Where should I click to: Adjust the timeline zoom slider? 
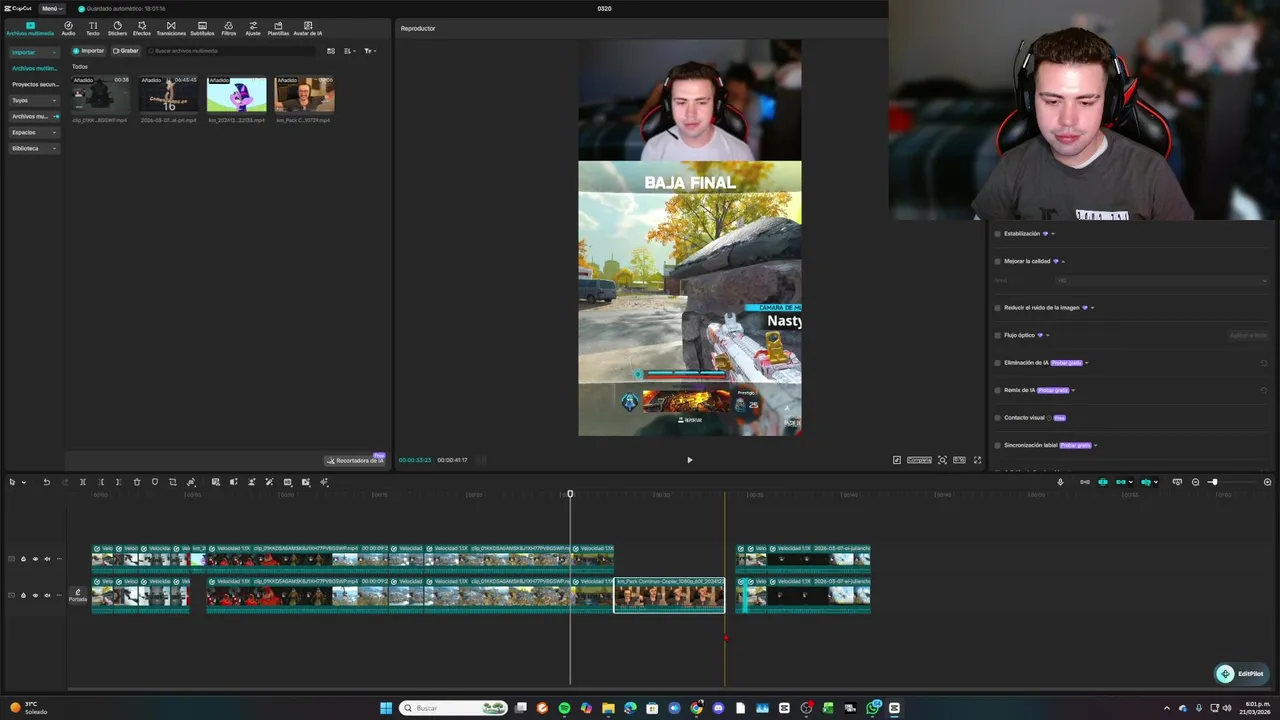(x=1213, y=482)
